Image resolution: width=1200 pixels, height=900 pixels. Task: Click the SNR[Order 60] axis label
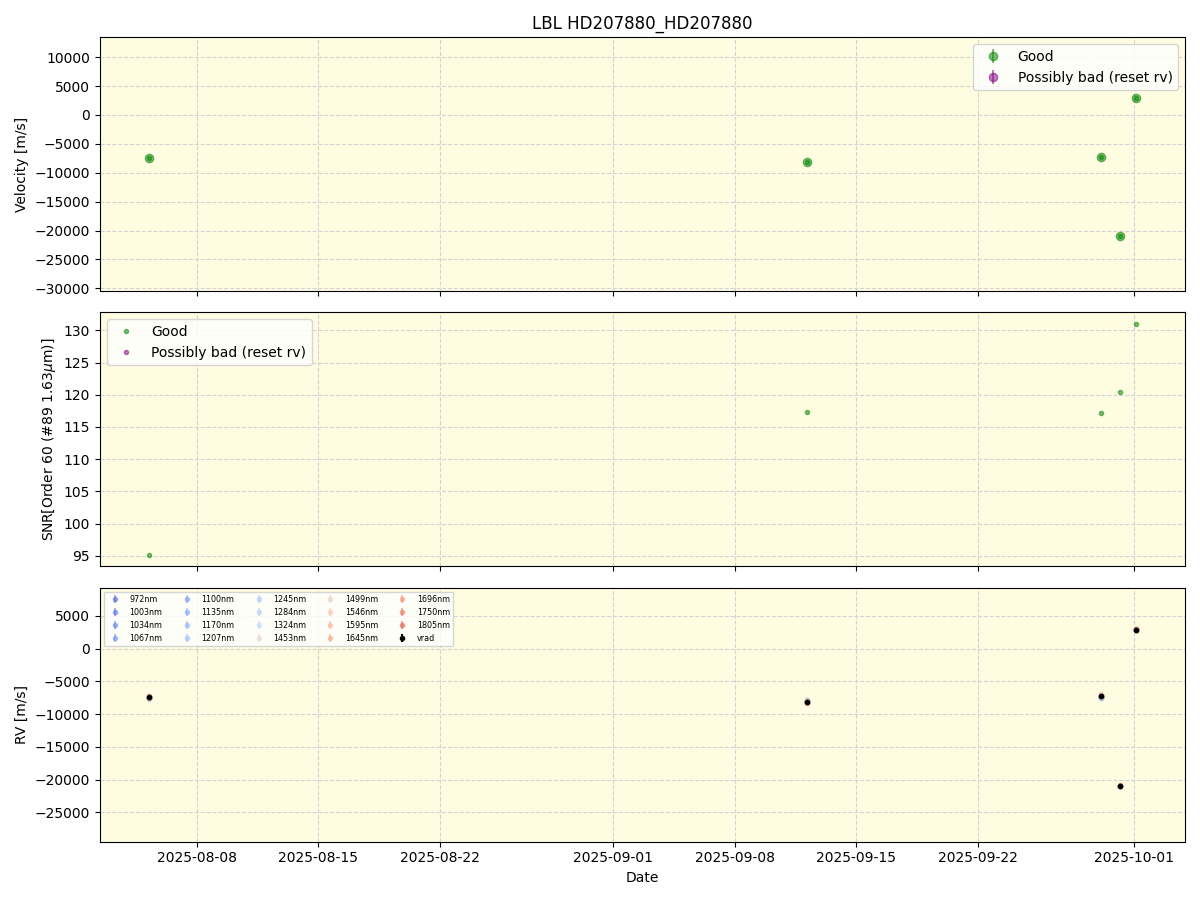(x=48, y=439)
